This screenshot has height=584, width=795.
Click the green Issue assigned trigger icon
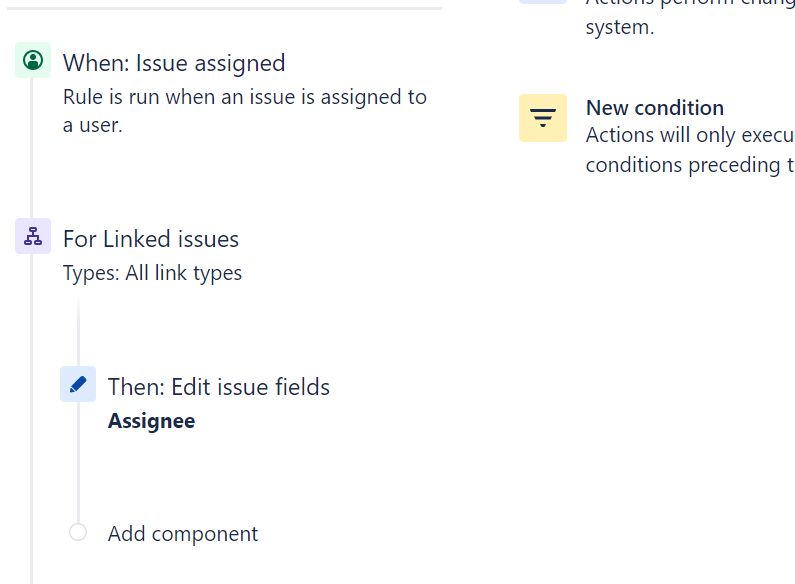33,60
